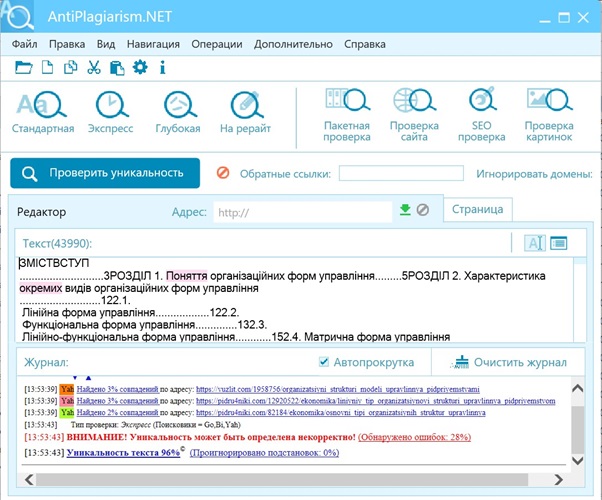Open the Навигация menu
Screen dimensions: 602x500
click(x=153, y=44)
